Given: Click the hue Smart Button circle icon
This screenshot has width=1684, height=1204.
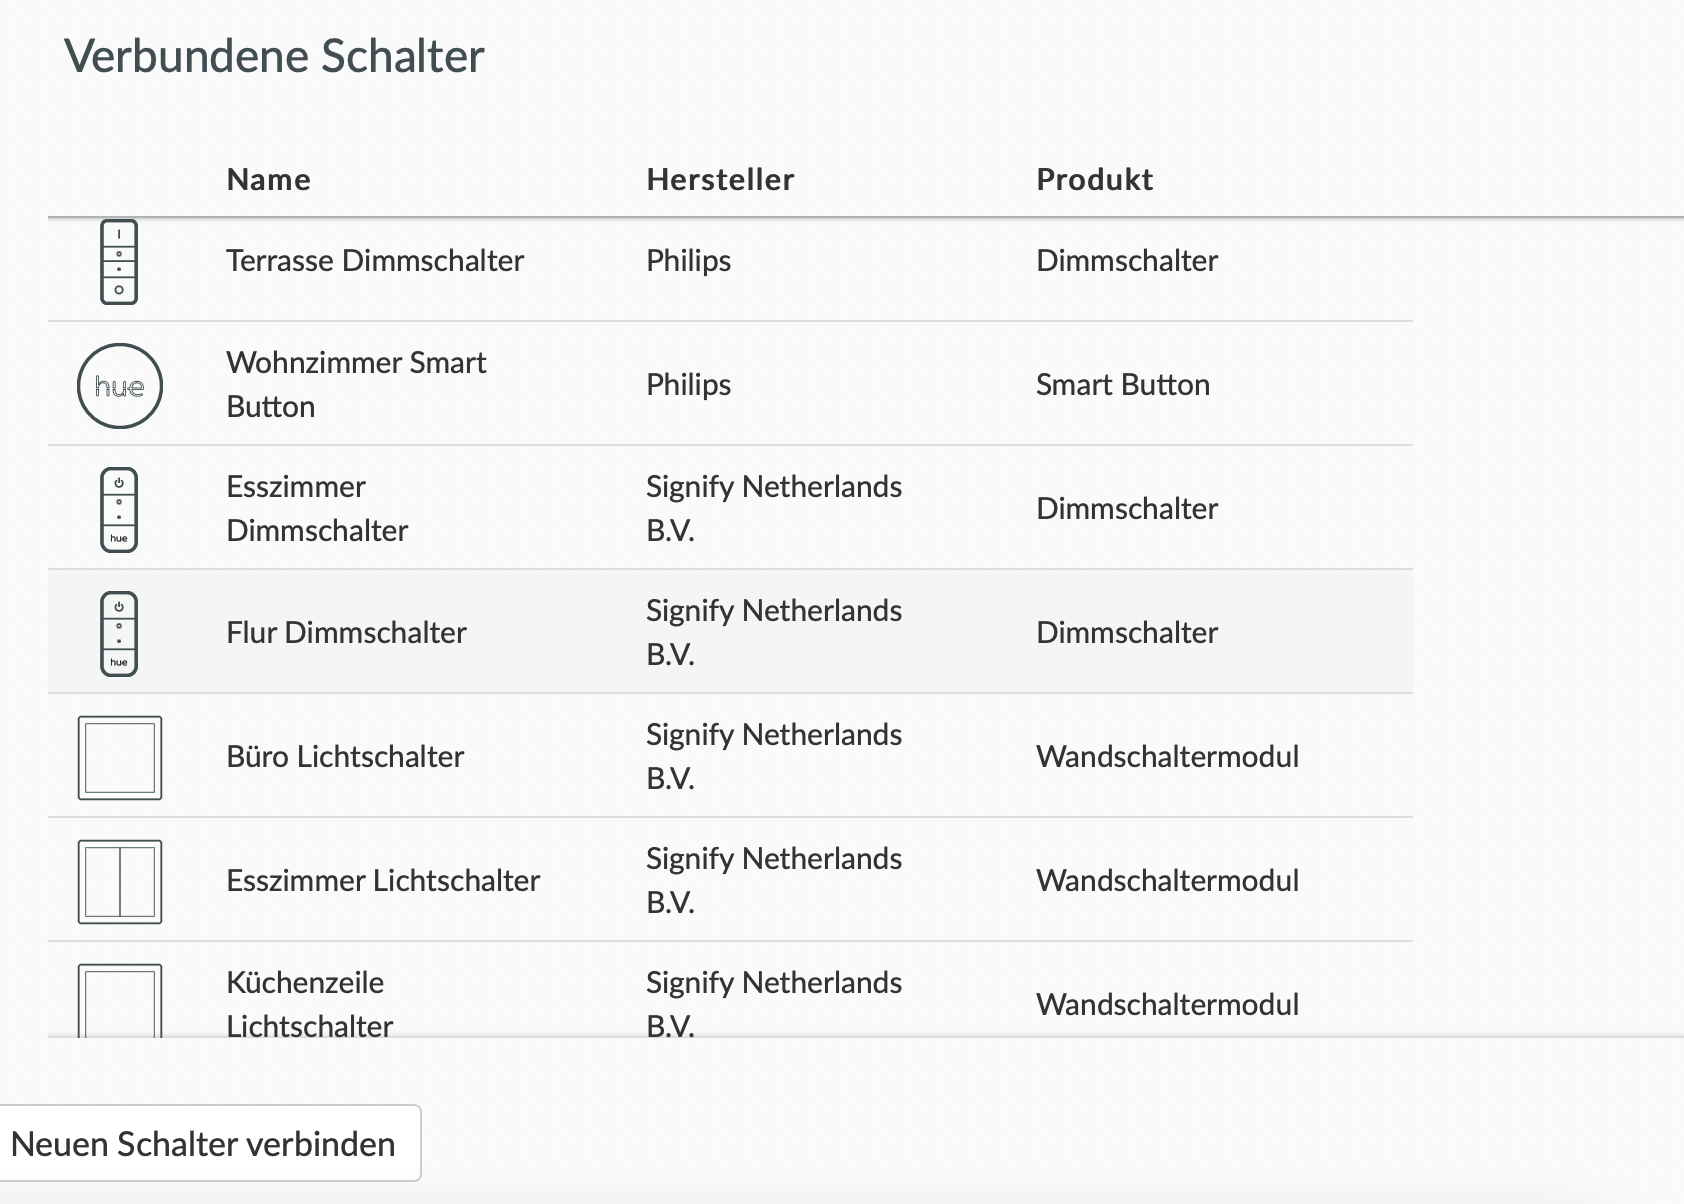Looking at the screenshot, I should [x=119, y=385].
